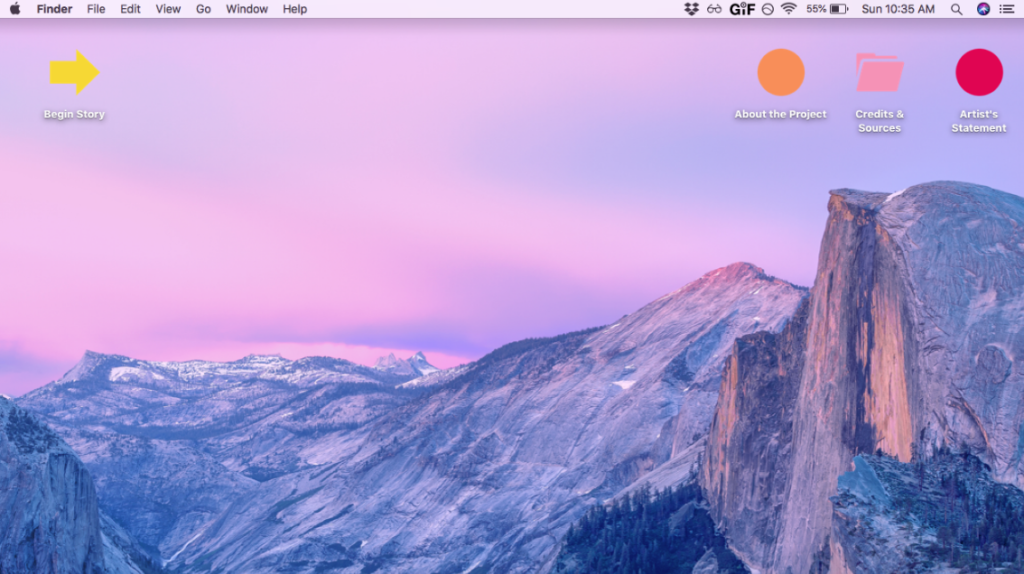Open the View menu
Screen dimensions: 1024x574
(x=168, y=9)
